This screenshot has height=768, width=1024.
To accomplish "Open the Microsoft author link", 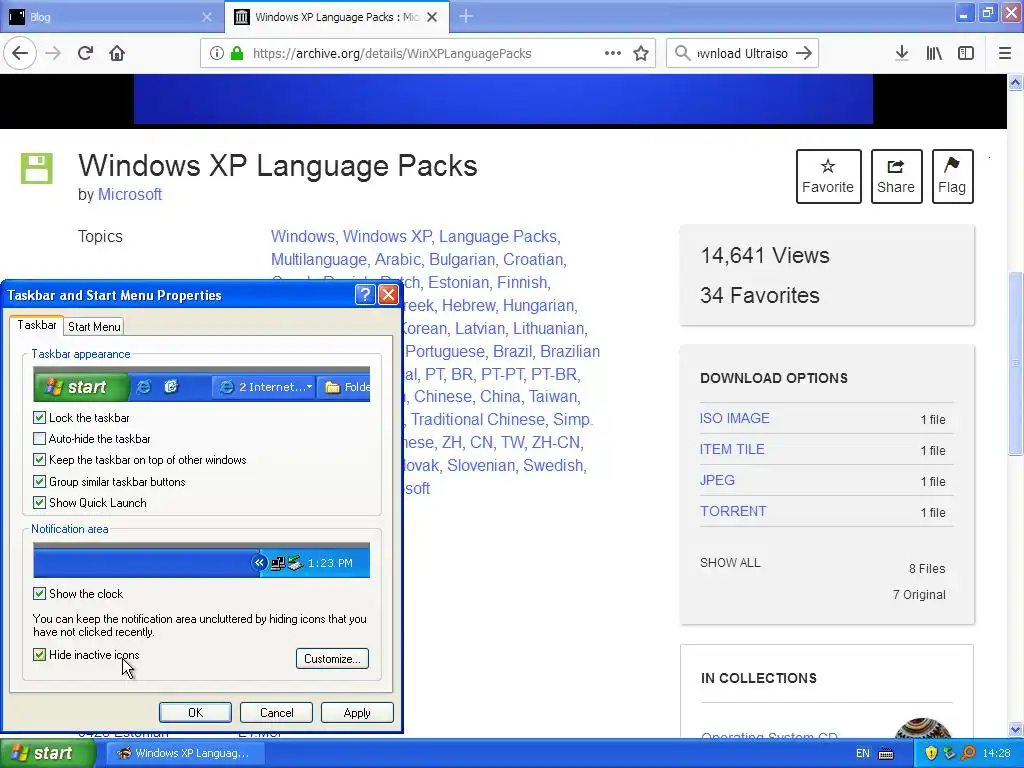I will tap(130, 195).
